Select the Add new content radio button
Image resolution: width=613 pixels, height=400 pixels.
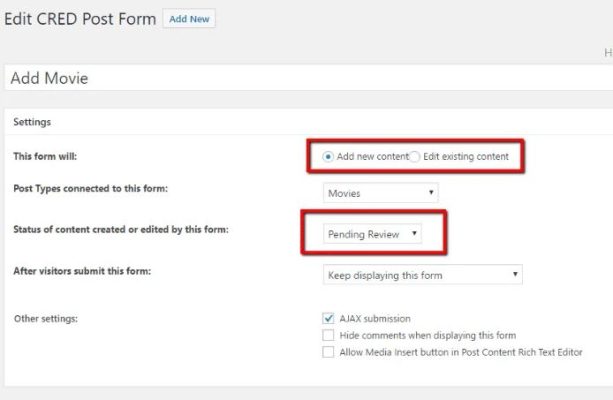point(329,157)
